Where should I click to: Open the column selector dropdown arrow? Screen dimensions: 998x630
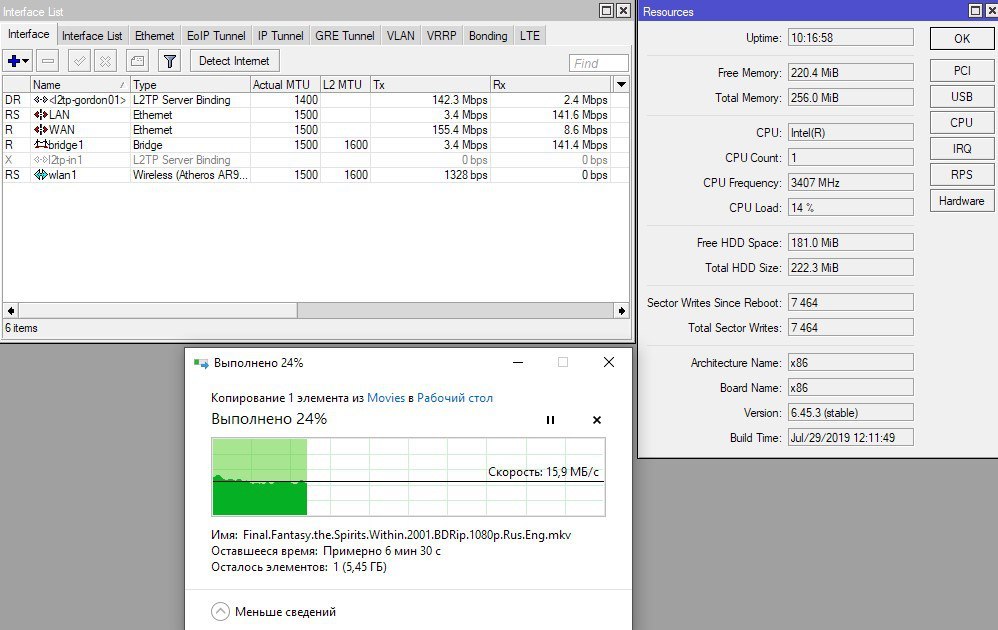621,85
